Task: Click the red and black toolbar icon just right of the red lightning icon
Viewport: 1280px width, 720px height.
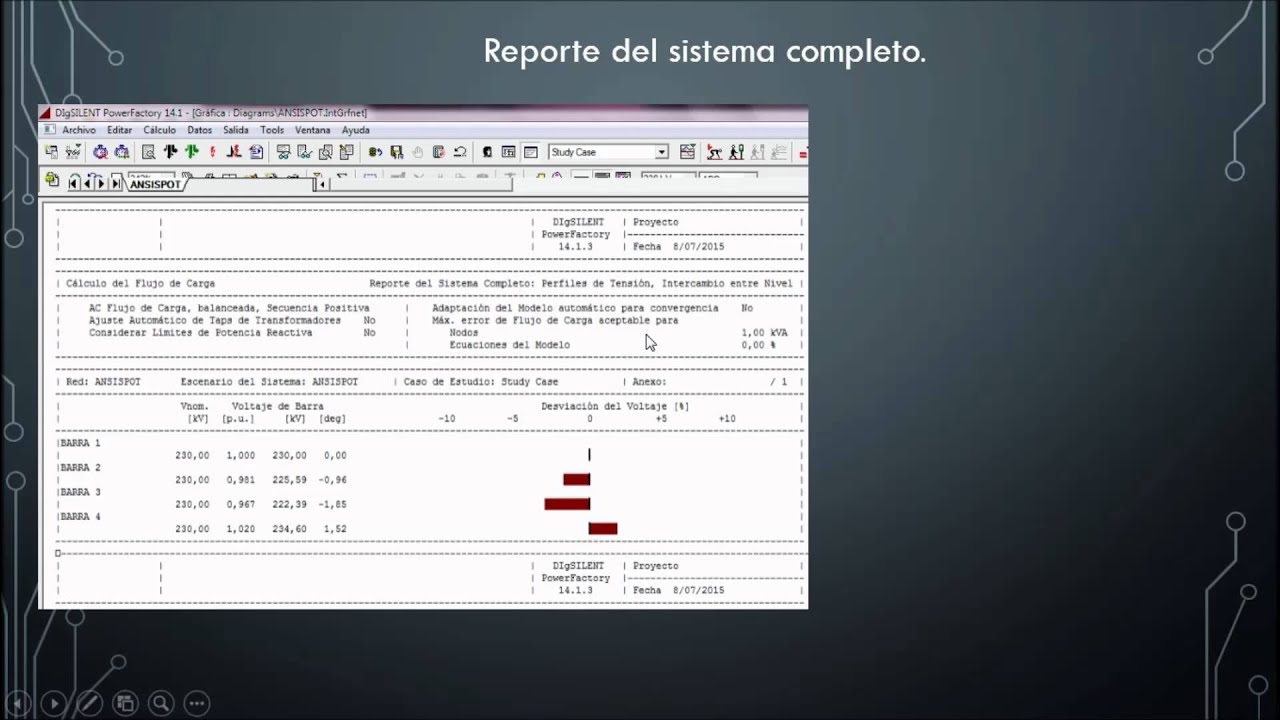Action: (234, 152)
